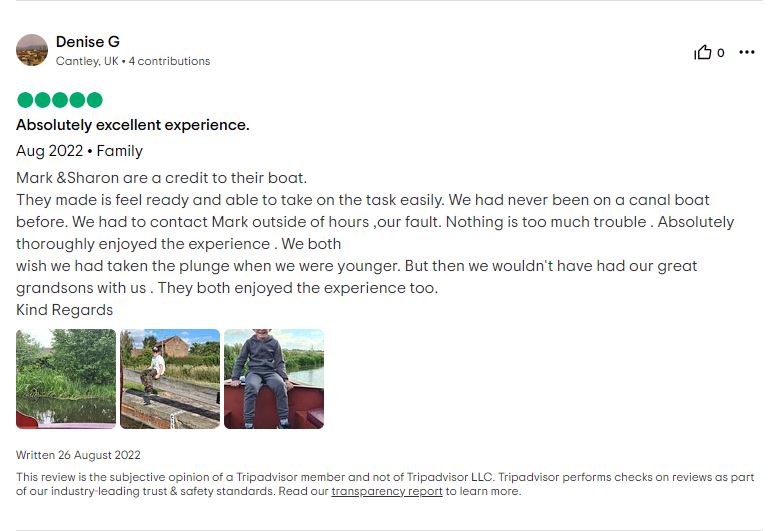779x531 pixels.
Task: Click the Cantley, UK location text
Action: pyautogui.click(x=87, y=61)
